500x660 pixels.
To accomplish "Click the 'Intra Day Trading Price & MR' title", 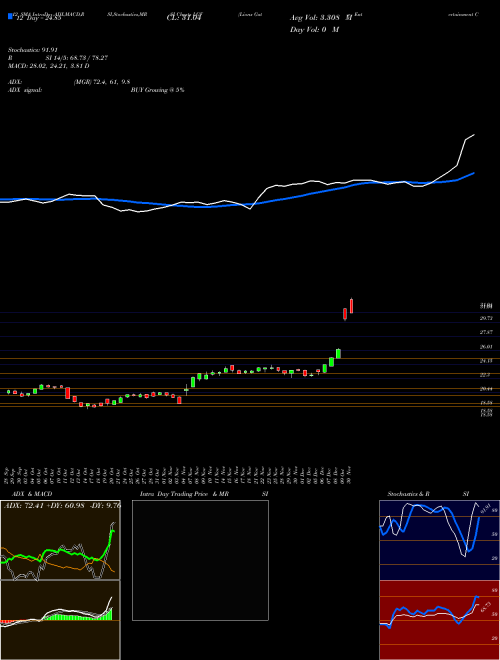I will [184, 494].
